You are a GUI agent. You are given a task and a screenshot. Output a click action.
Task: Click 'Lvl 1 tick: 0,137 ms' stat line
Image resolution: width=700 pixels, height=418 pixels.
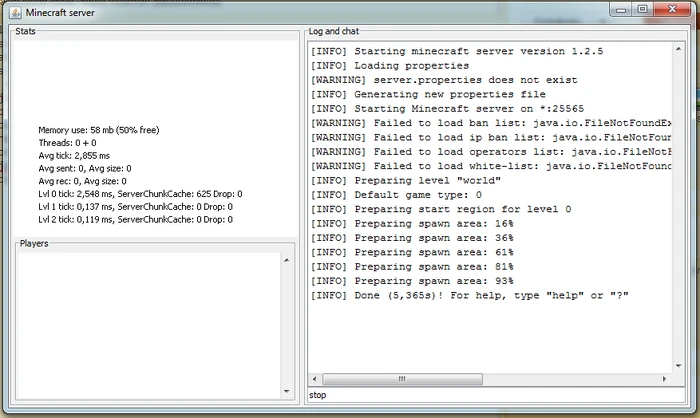pyautogui.click(x=135, y=207)
